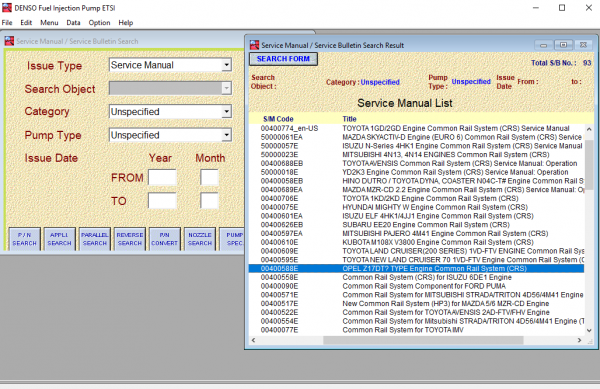
Task: Open the Data menu
Action: pyautogui.click(x=73, y=23)
